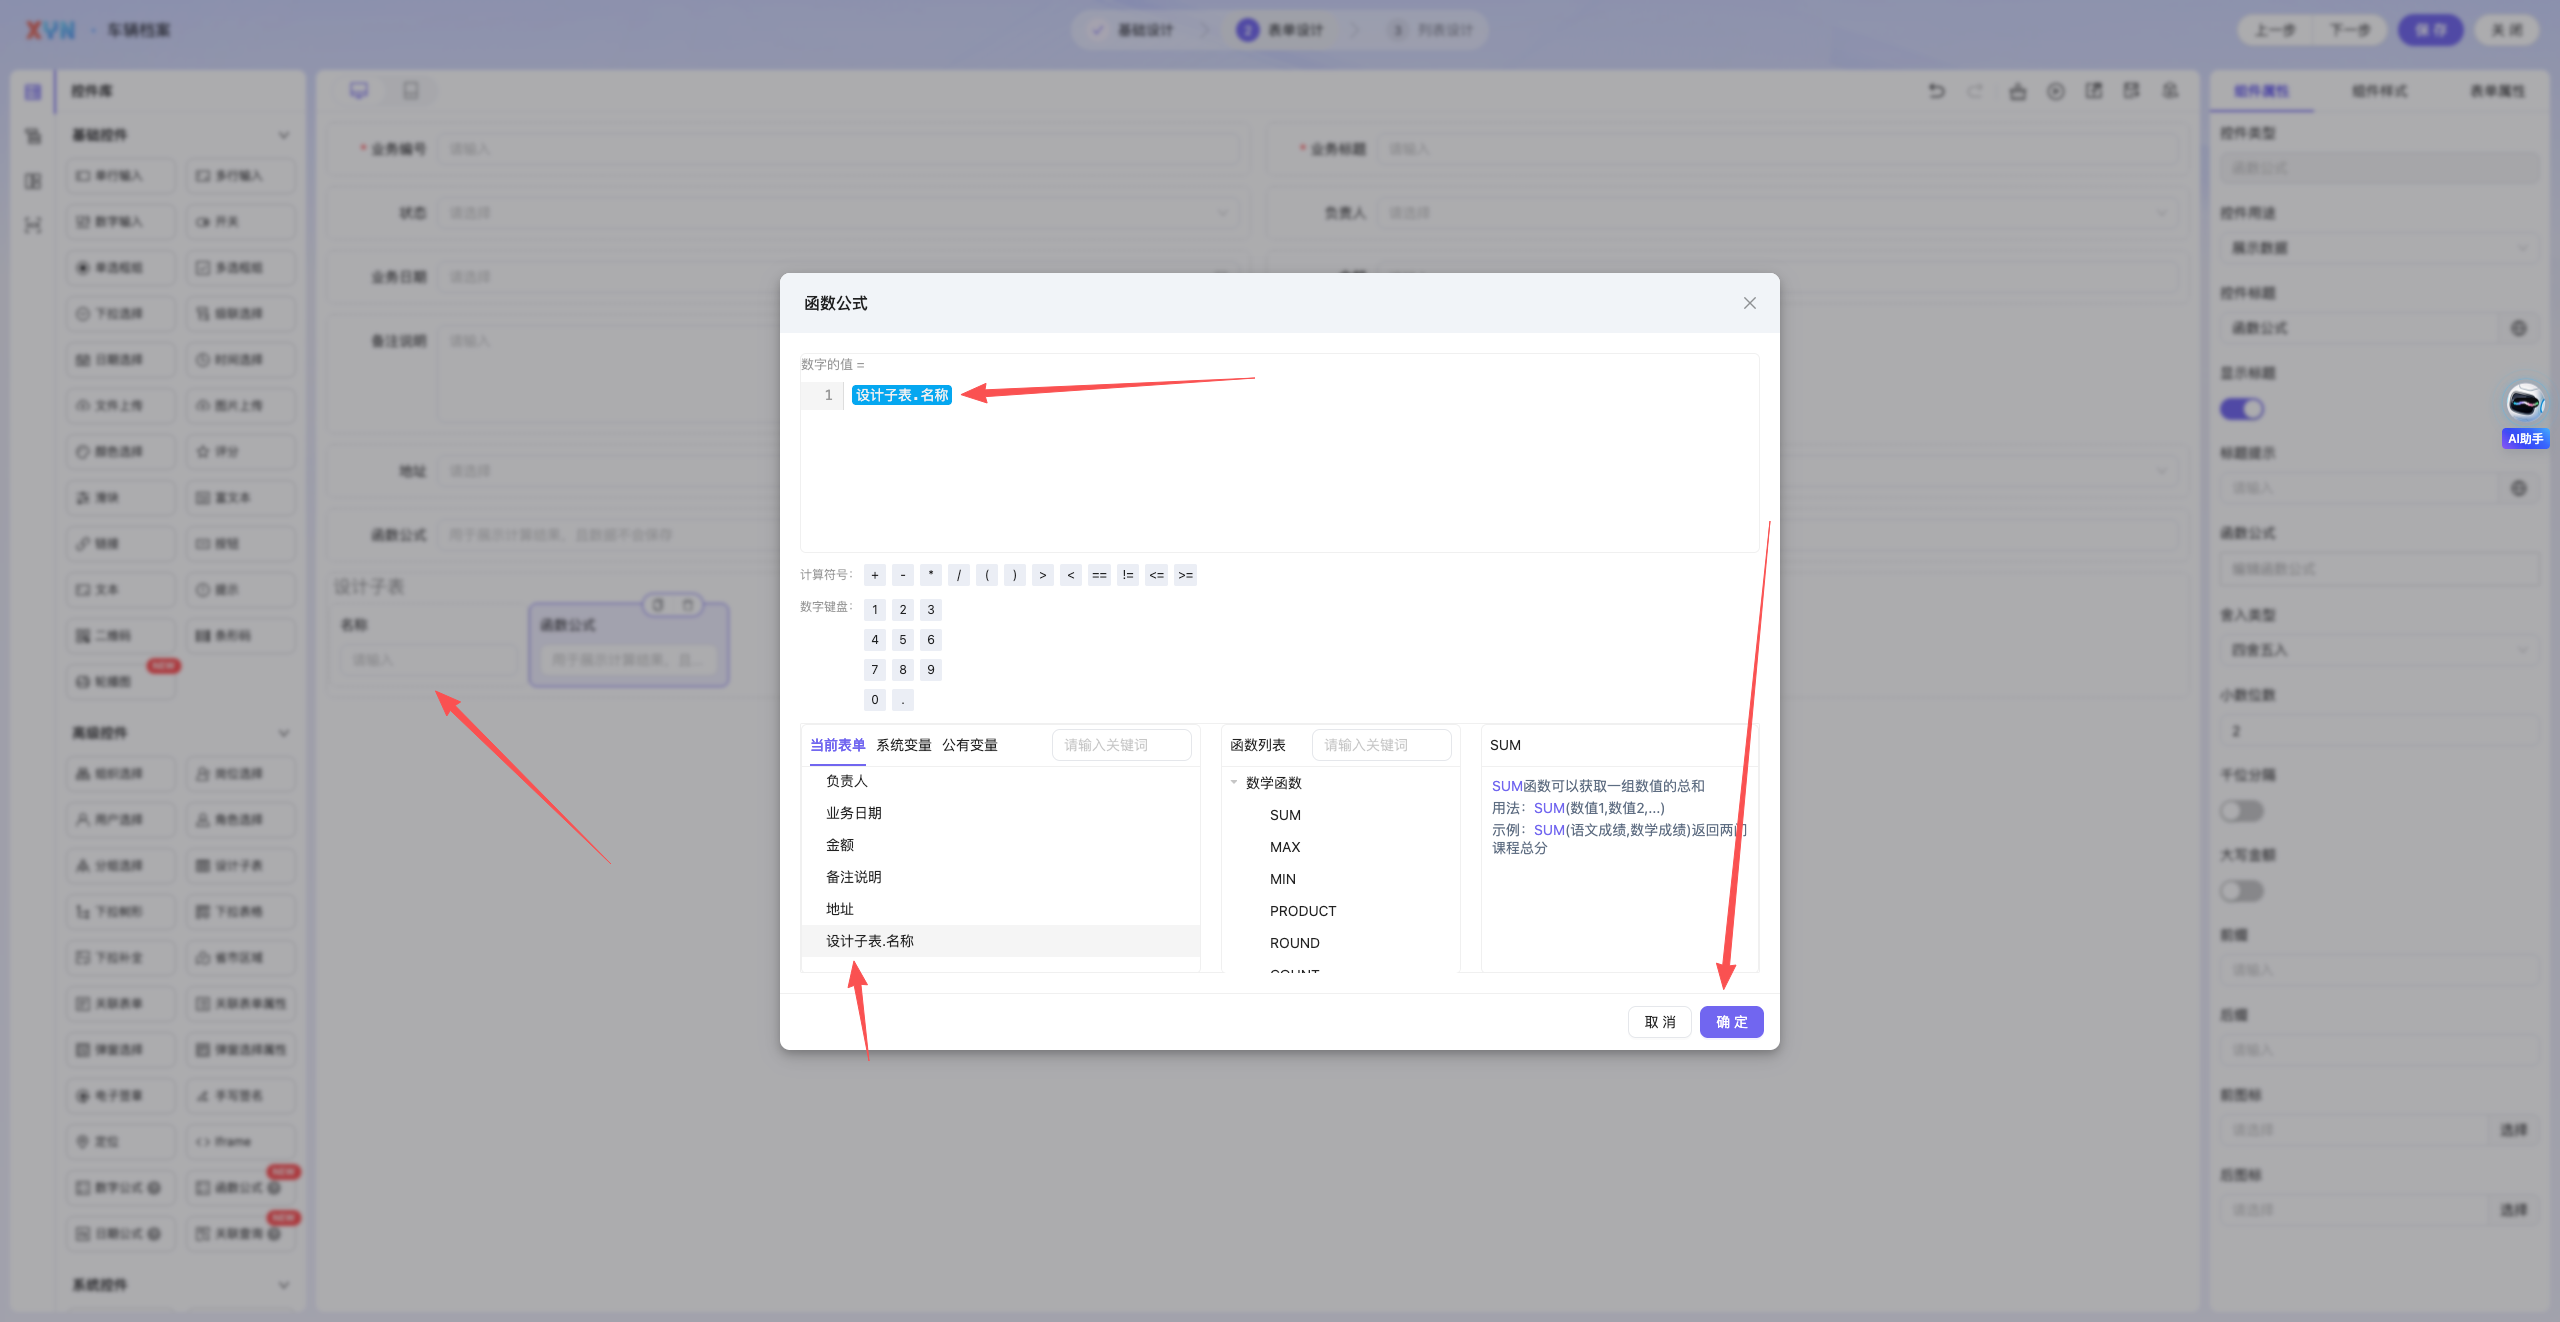The image size is (2560, 1322).
Task: Click number key 0 on the keypad
Action: (875, 700)
